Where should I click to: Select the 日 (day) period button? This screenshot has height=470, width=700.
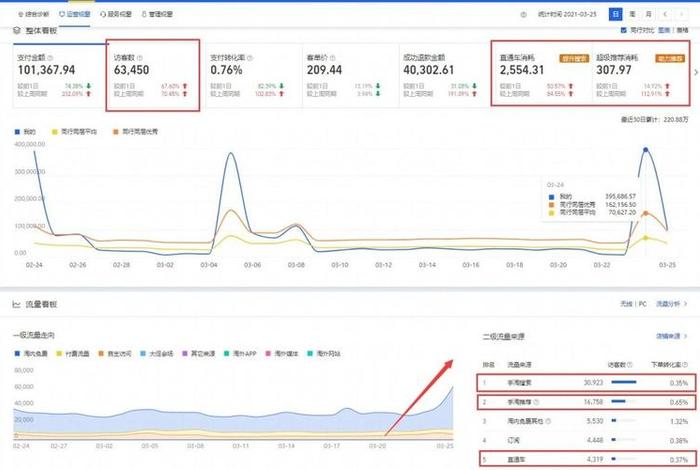point(616,14)
